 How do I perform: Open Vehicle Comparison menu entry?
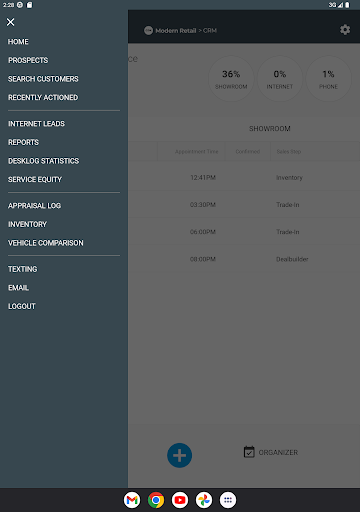click(46, 243)
